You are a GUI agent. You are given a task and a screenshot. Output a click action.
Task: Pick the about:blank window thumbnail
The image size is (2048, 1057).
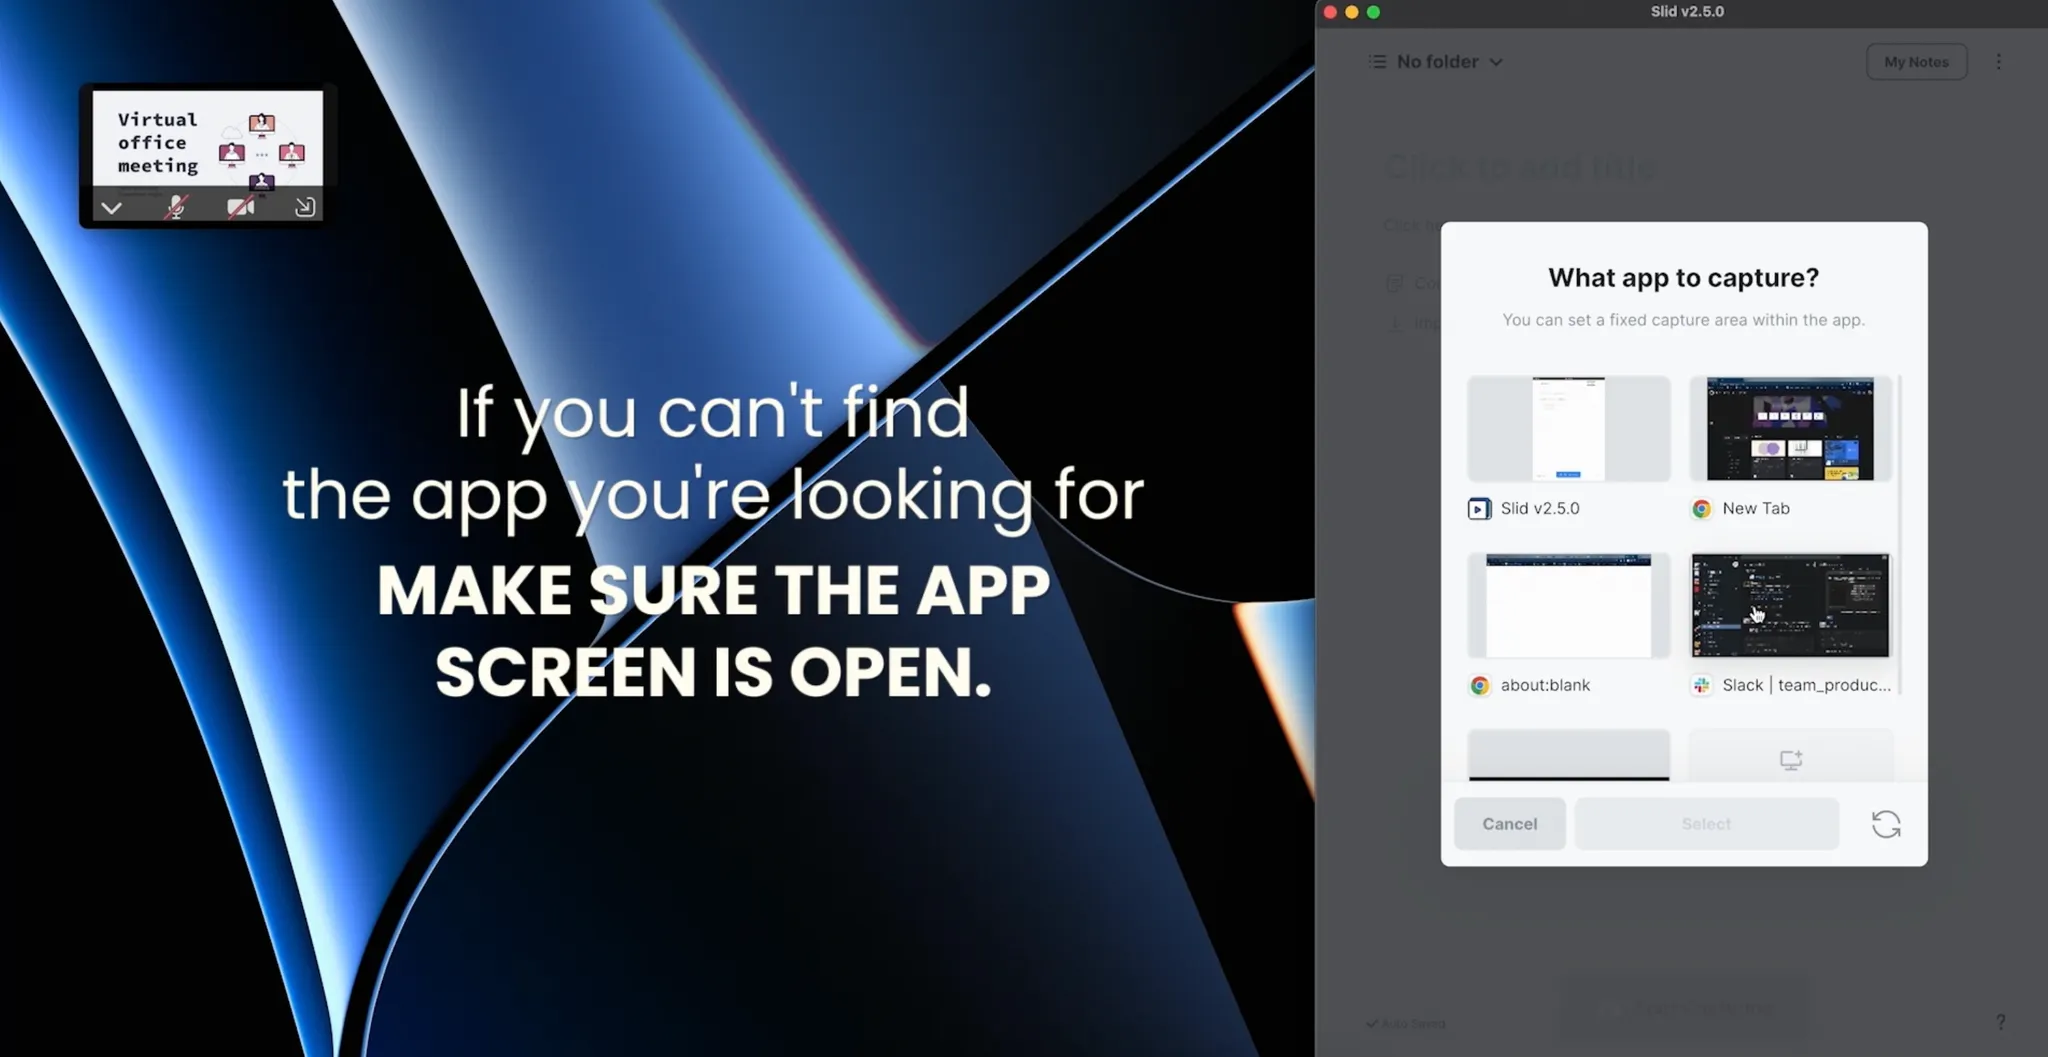(1568, 606)
